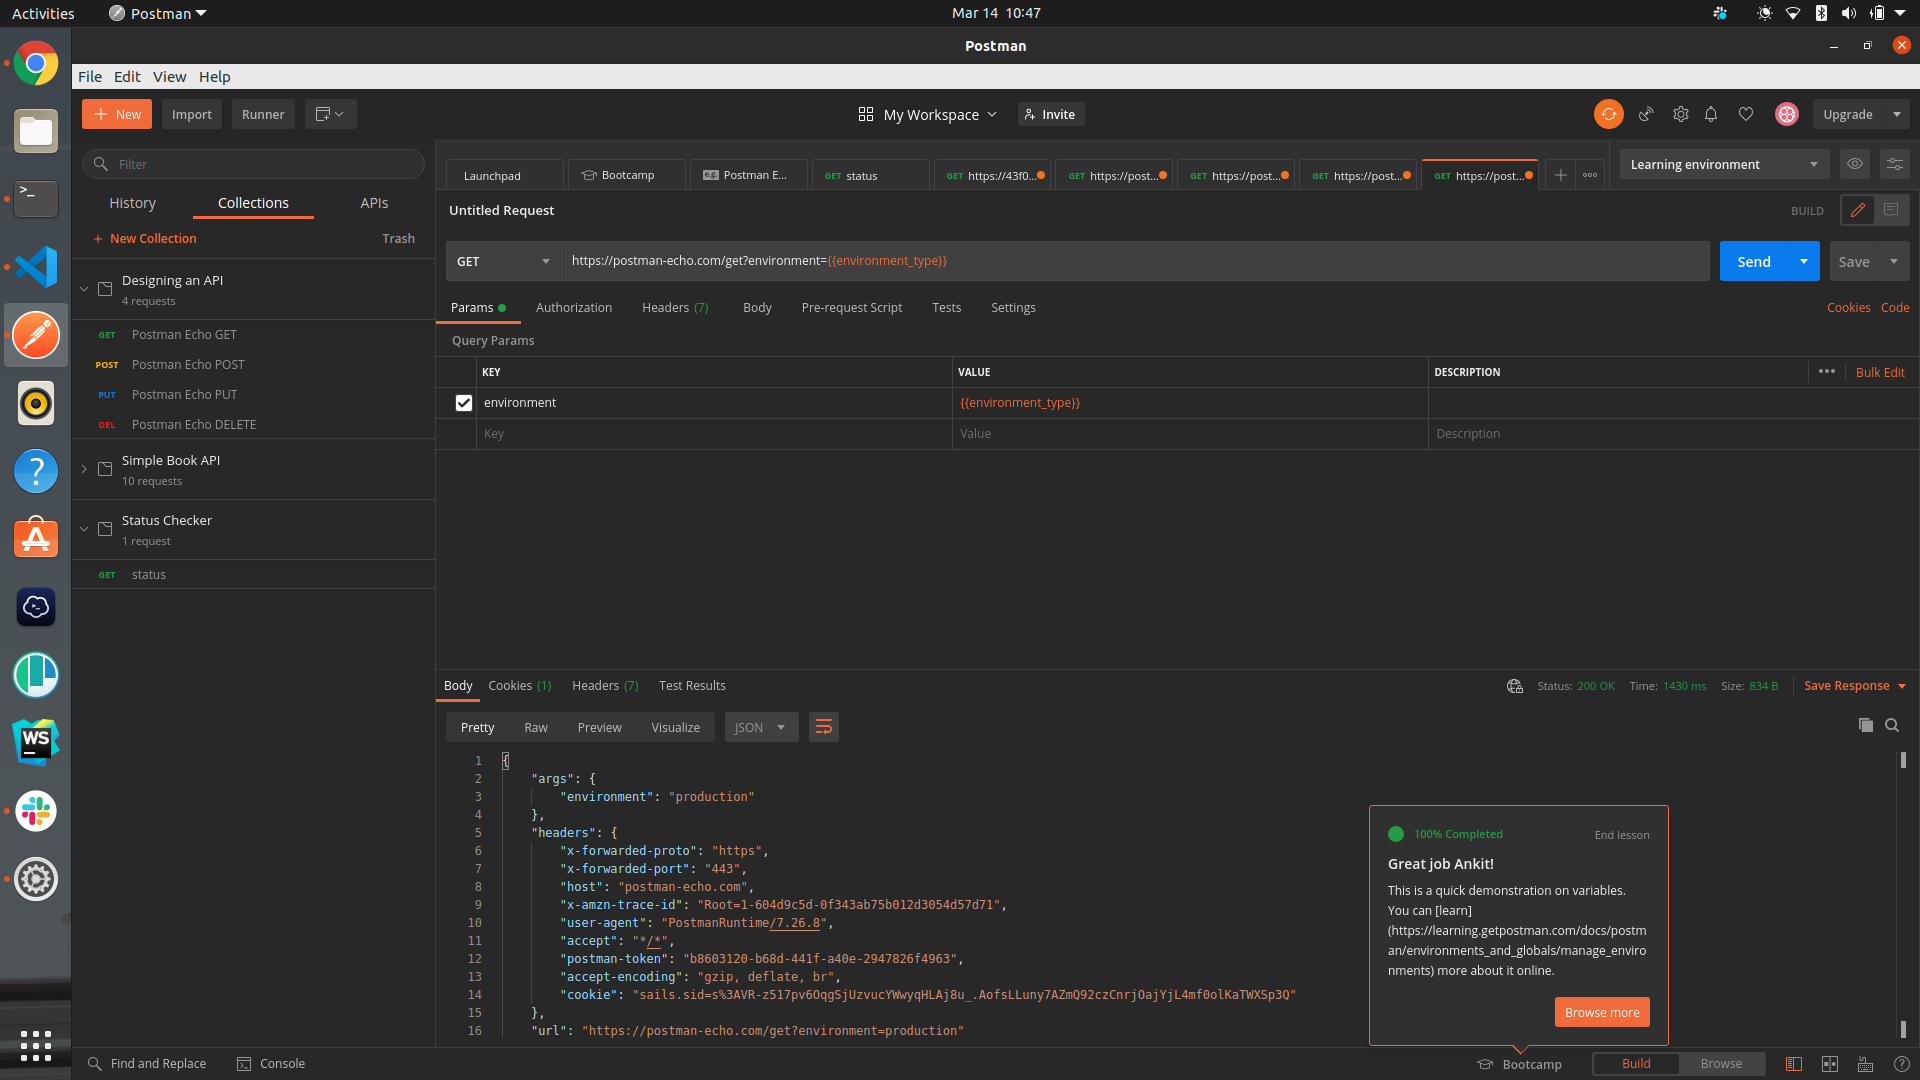Copy the response body to clipboard
1920x1080 pixels.
coord(1866,725)
